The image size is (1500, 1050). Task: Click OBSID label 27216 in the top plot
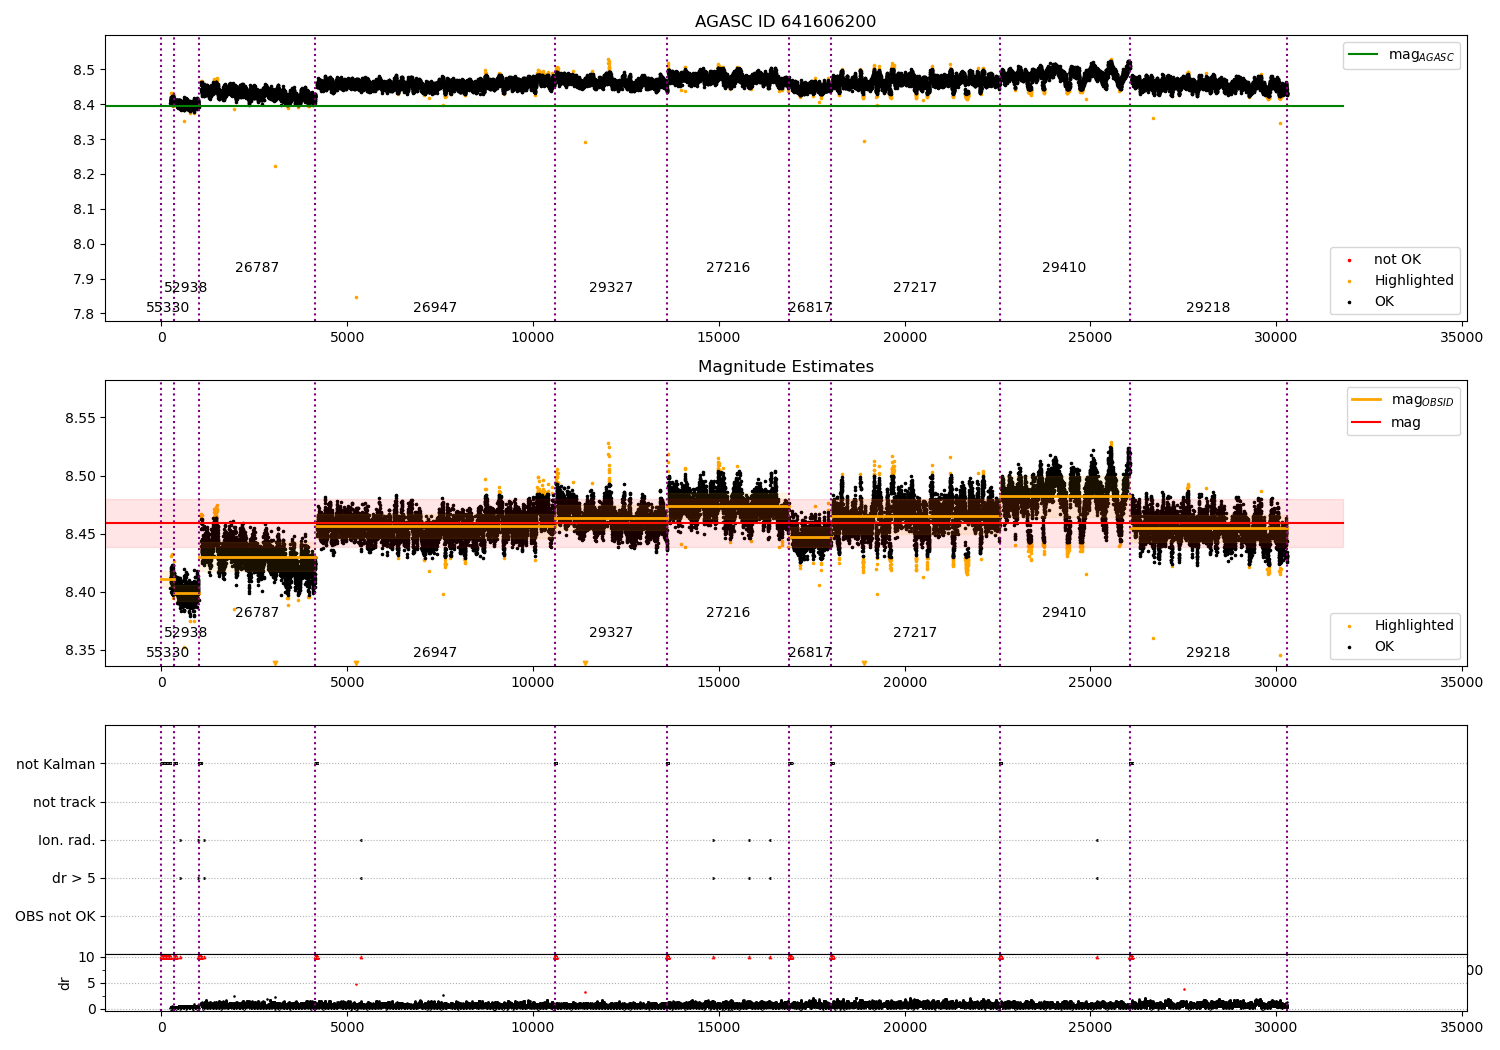(x=728, y=268)
